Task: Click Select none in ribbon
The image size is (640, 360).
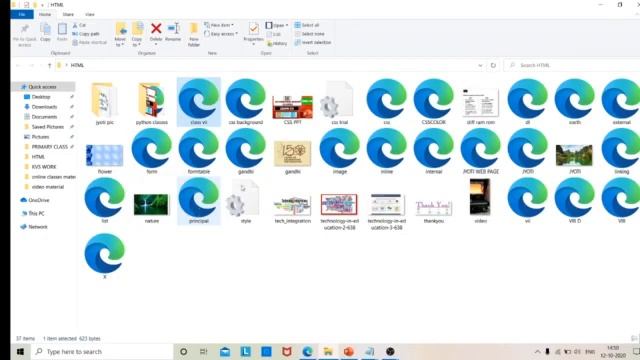Action: point(310,34)
